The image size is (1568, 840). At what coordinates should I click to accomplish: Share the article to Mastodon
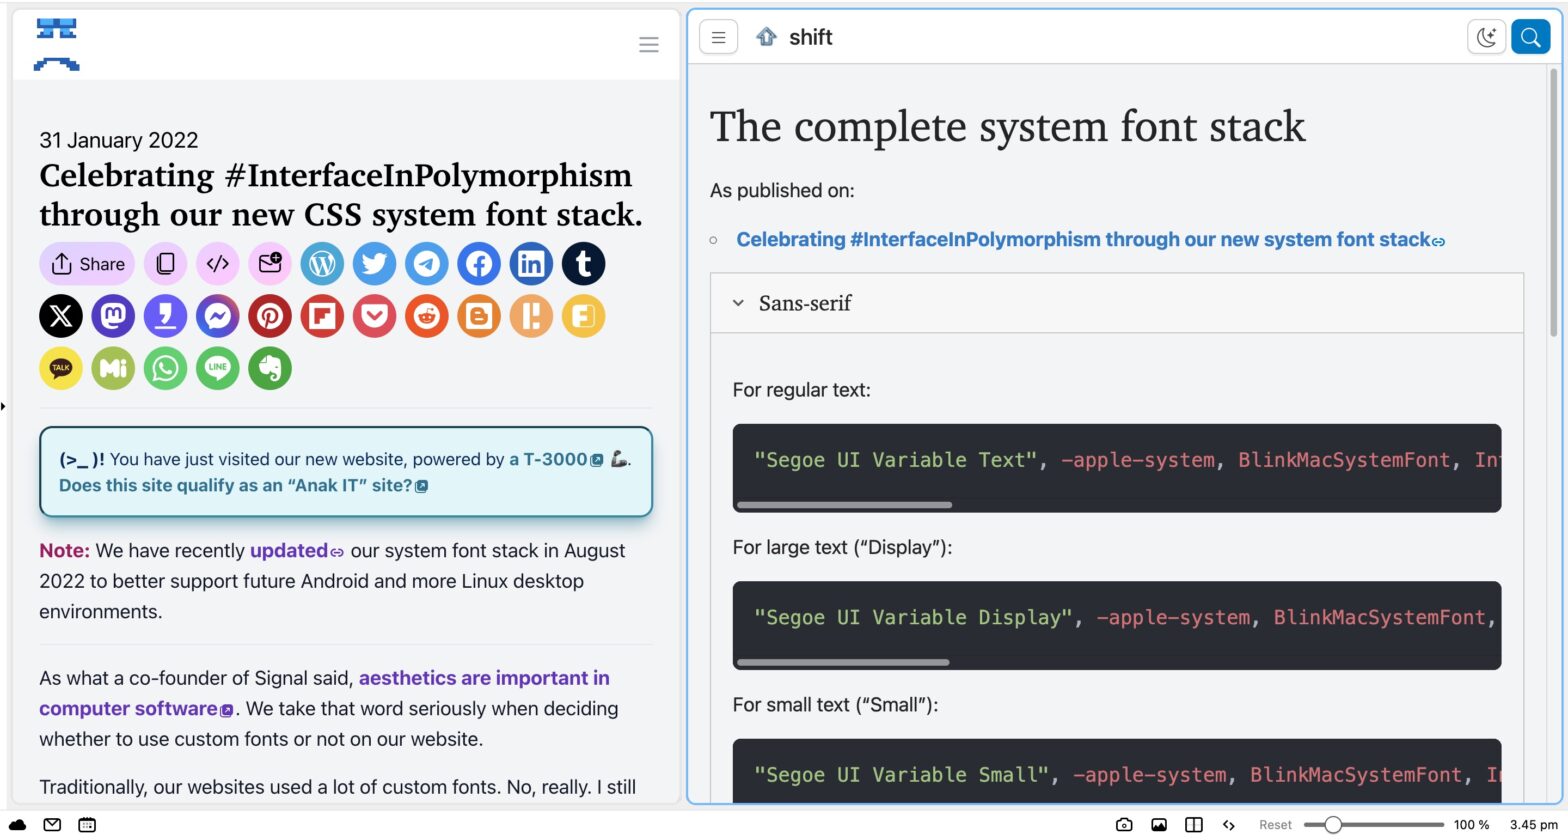(x=113, y=316)
